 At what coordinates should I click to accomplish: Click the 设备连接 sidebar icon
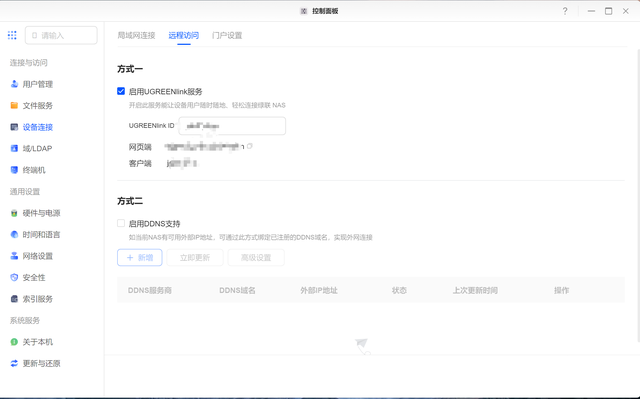(x=14, y=127)
